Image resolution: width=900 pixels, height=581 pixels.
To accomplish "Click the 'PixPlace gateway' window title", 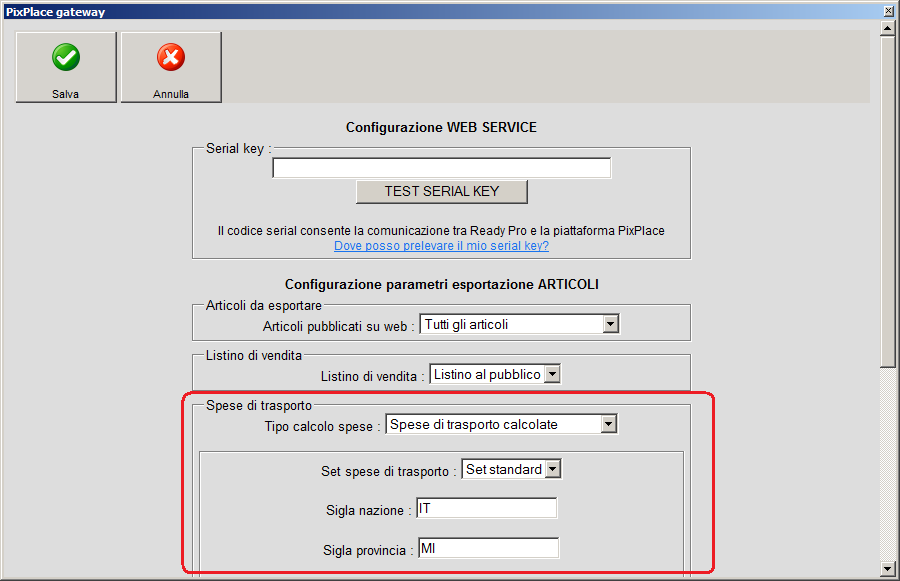I will [x=55, y=12].
